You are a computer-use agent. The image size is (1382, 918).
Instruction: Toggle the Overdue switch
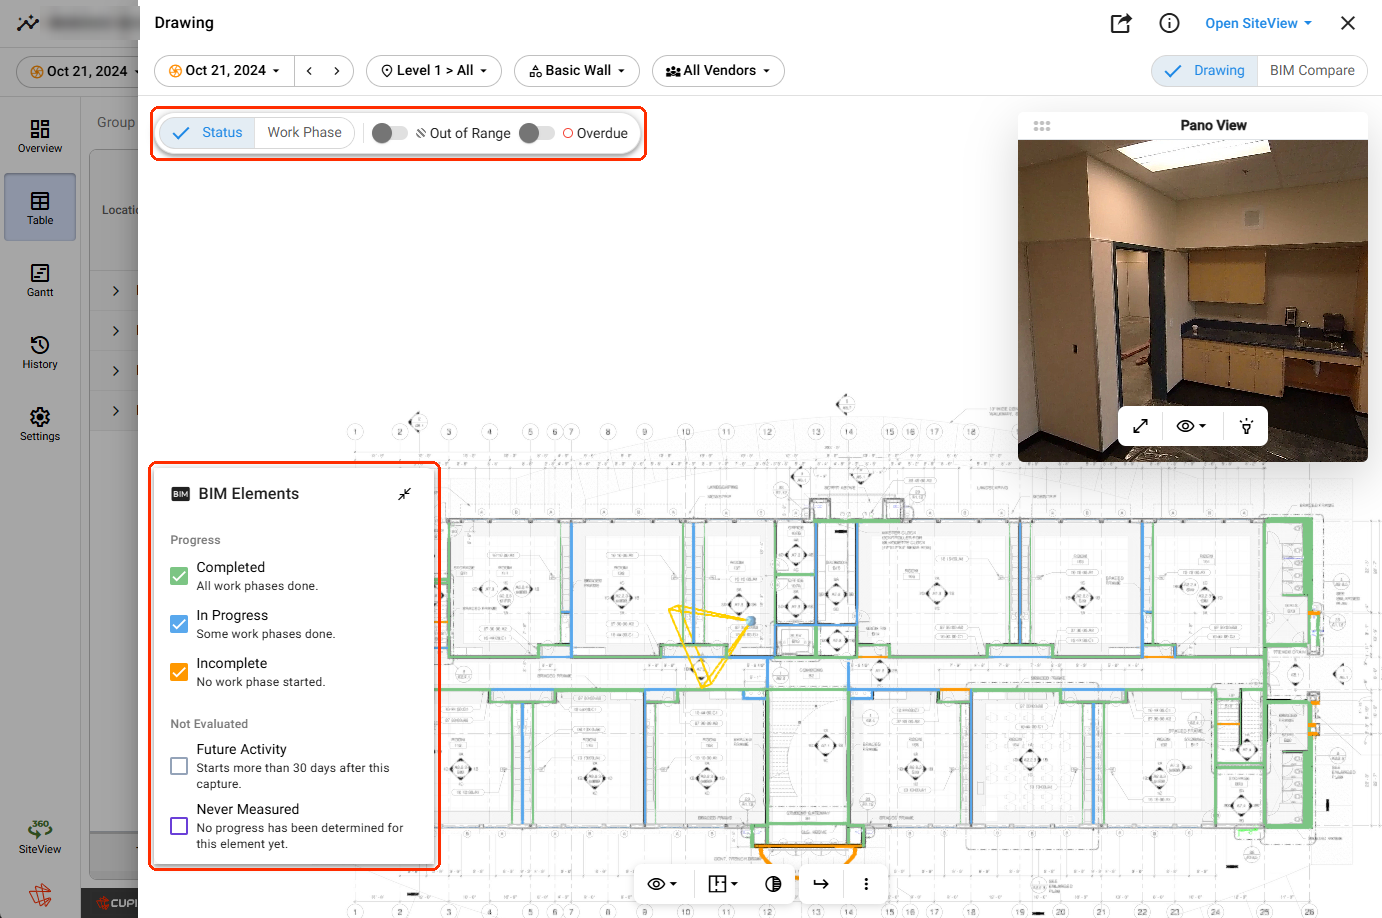pos(536,133)
